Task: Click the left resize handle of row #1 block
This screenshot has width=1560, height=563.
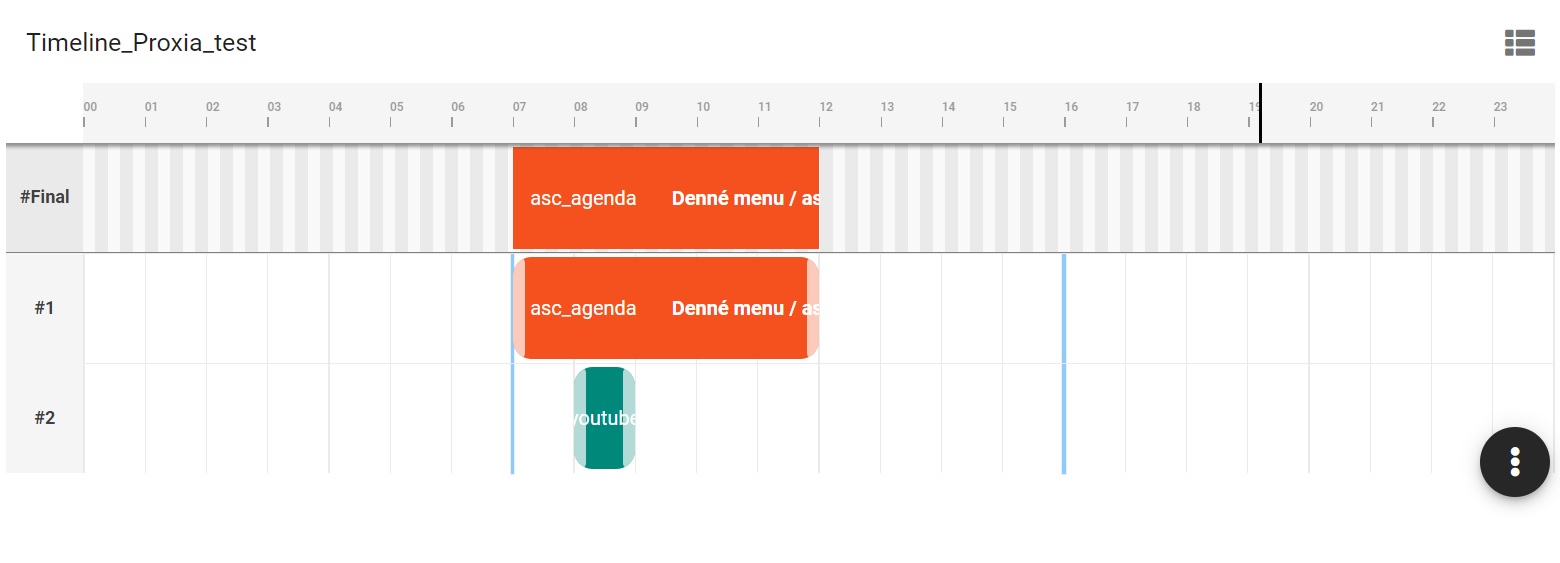Action: [x=519, y=308]
